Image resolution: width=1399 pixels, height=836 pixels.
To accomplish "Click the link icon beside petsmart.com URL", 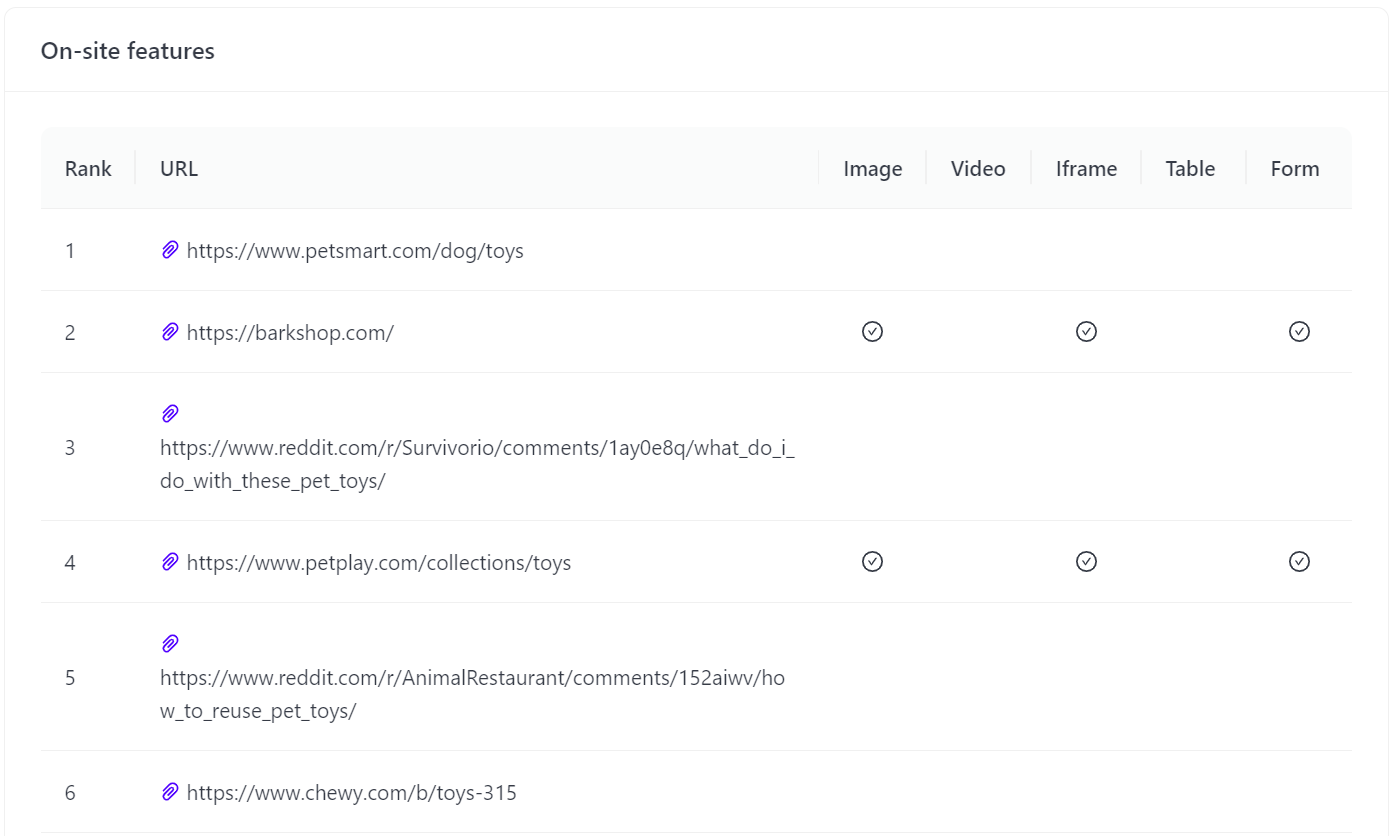I will [x=170, y=250].
